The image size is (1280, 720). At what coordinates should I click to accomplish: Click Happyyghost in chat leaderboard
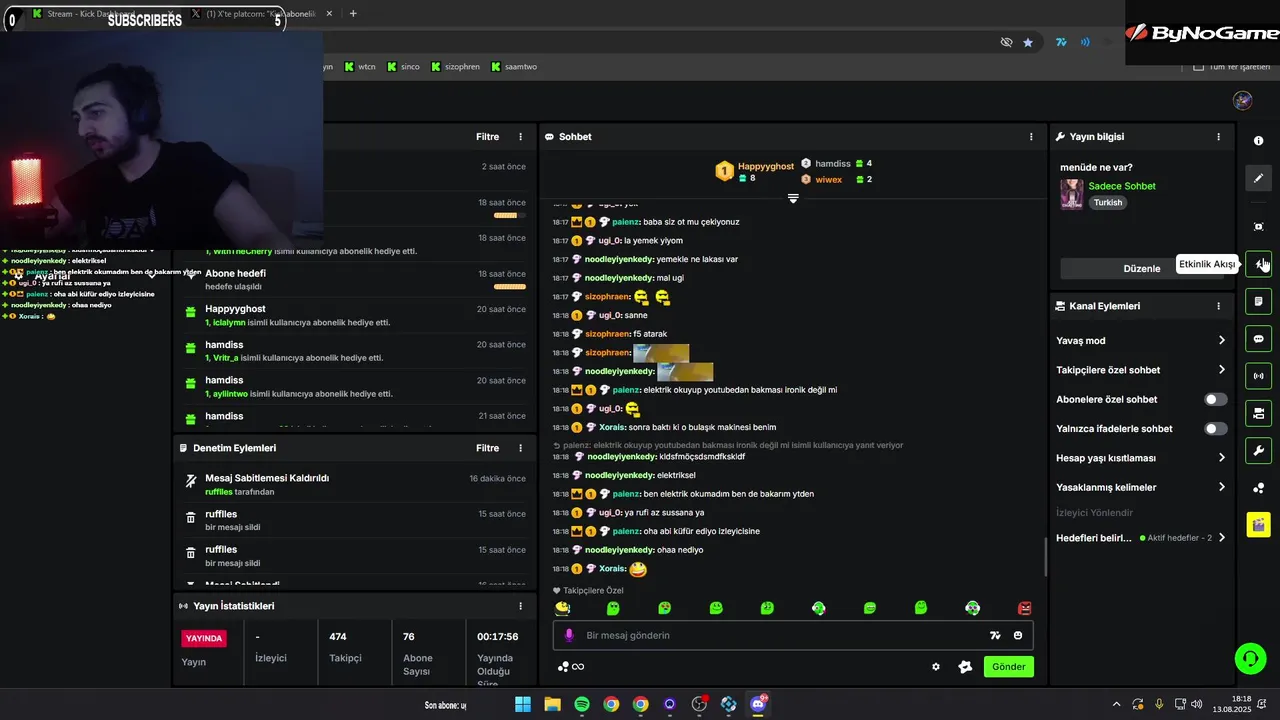766,166
